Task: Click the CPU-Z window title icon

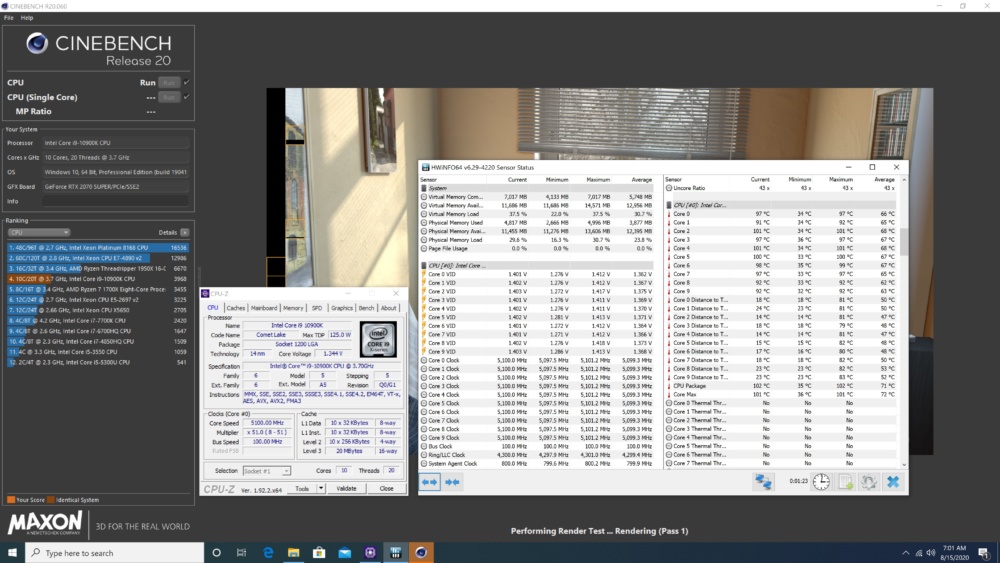Action: coord(205,293)
